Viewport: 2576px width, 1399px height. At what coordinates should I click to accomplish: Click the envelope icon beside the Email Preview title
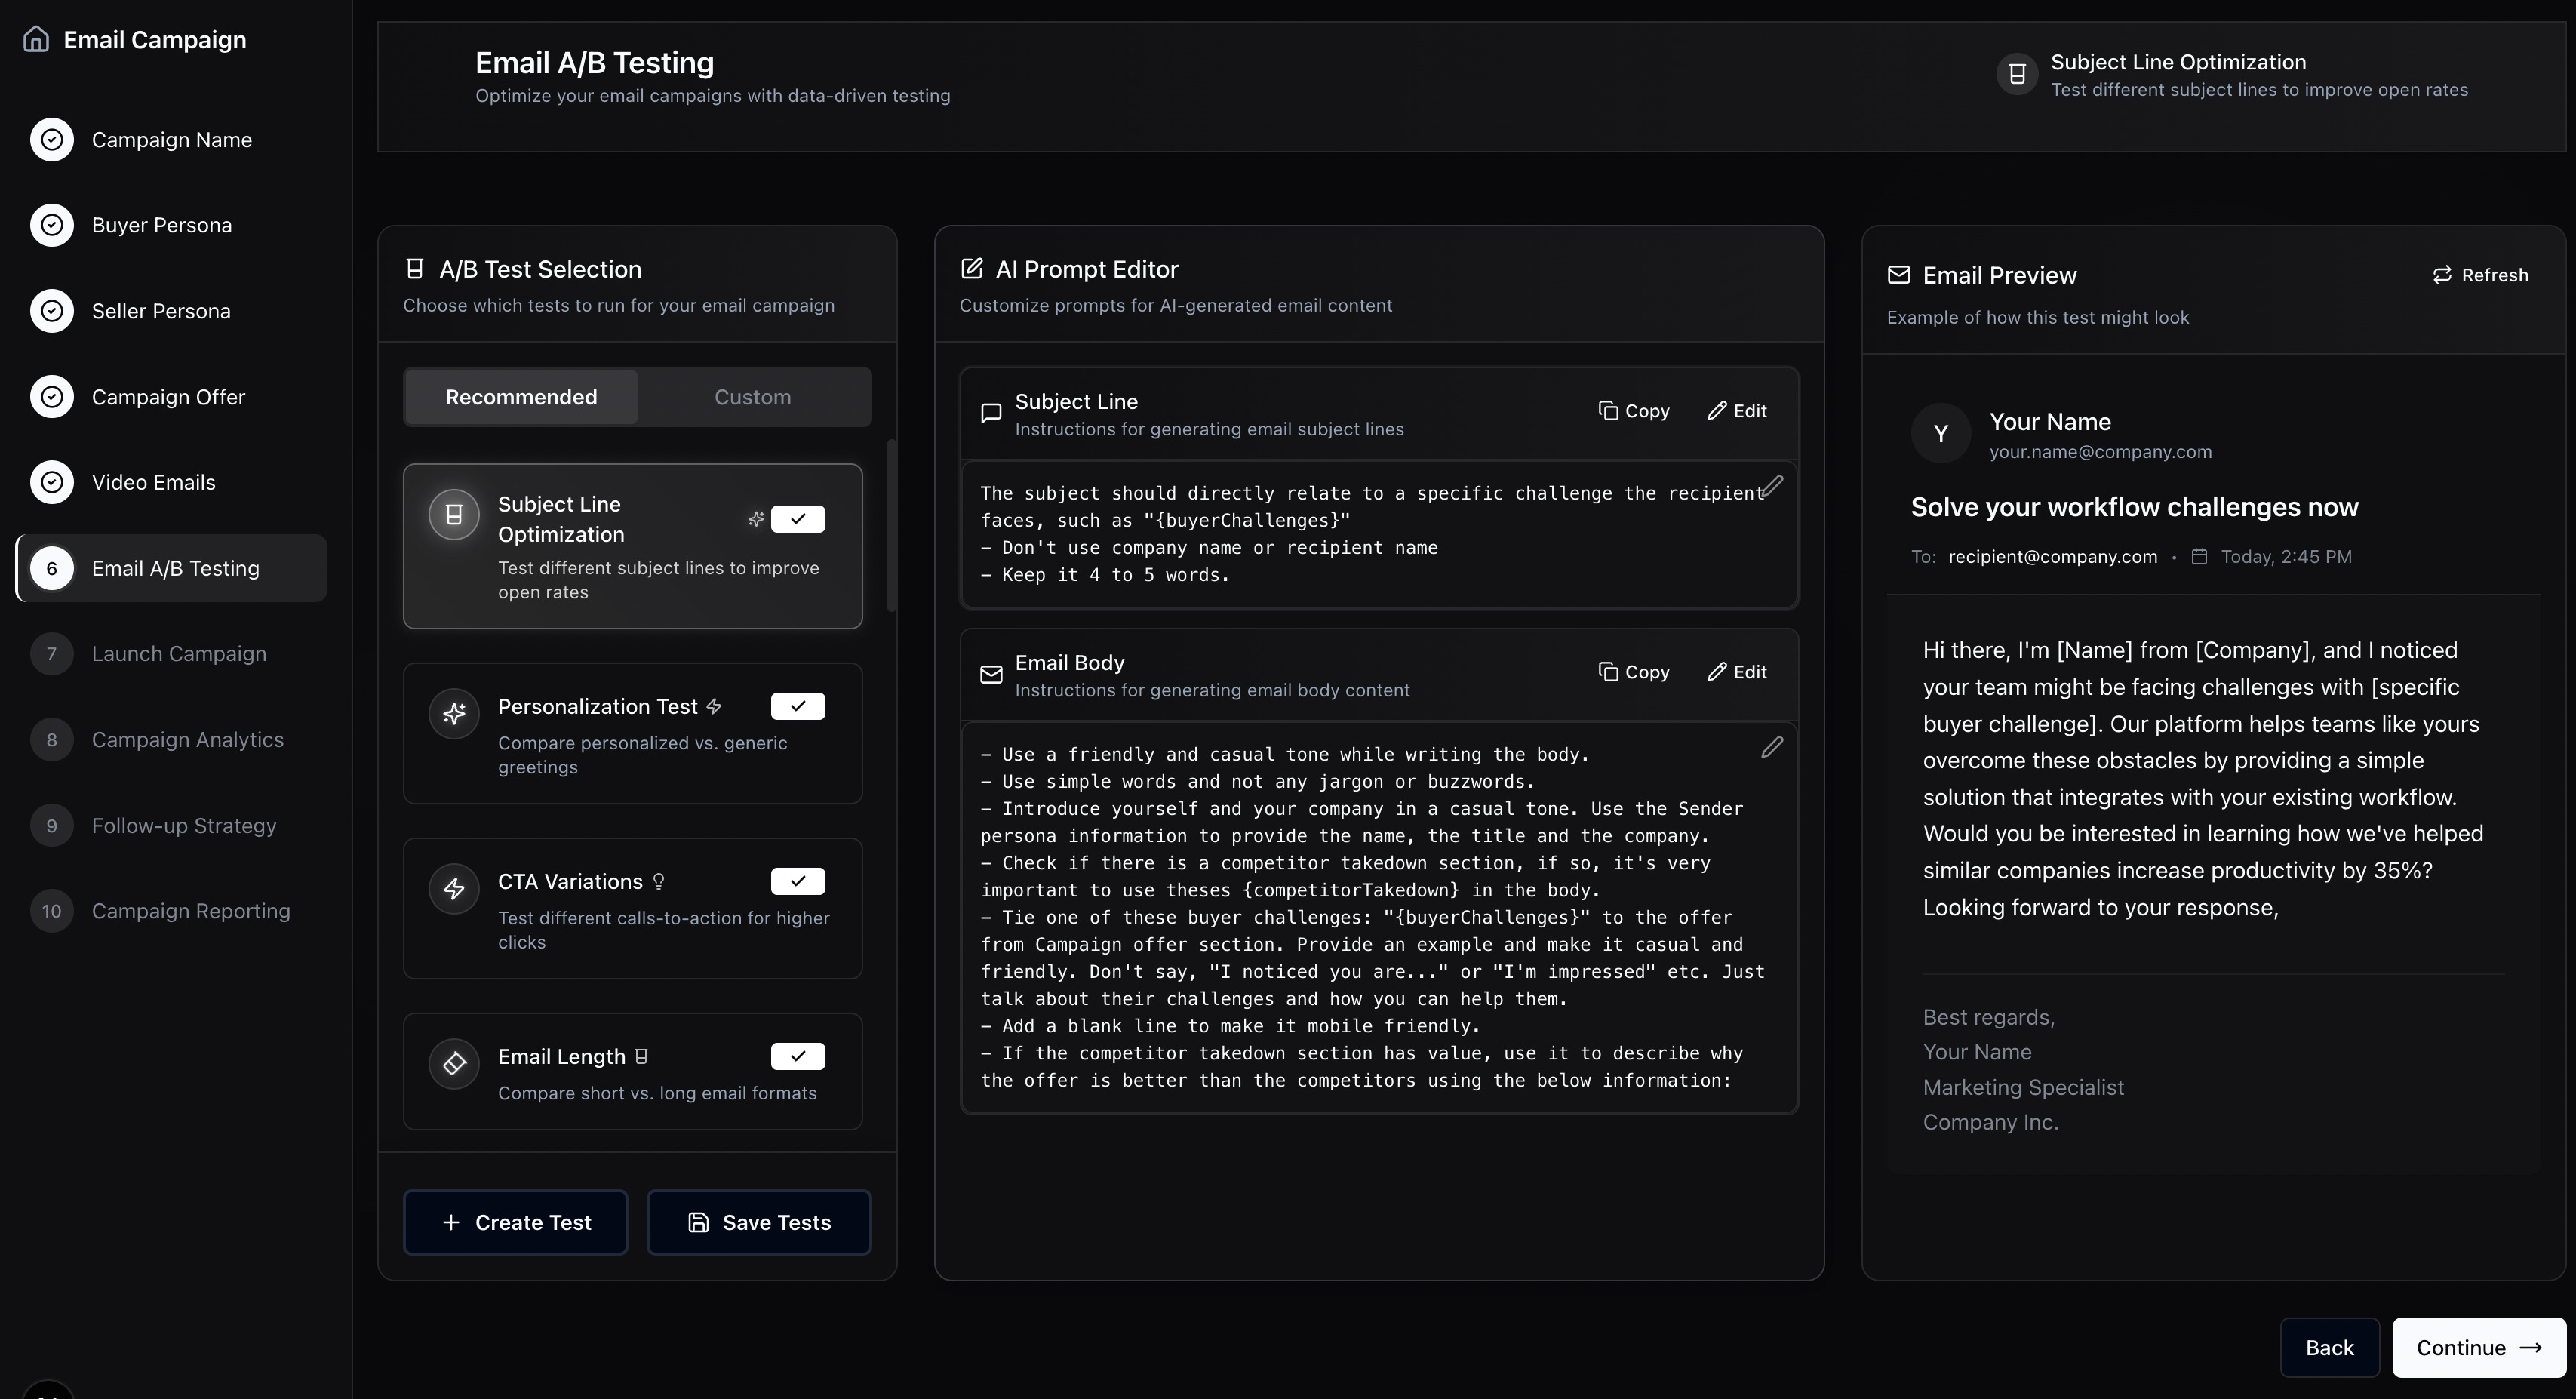pos(1898,275)
